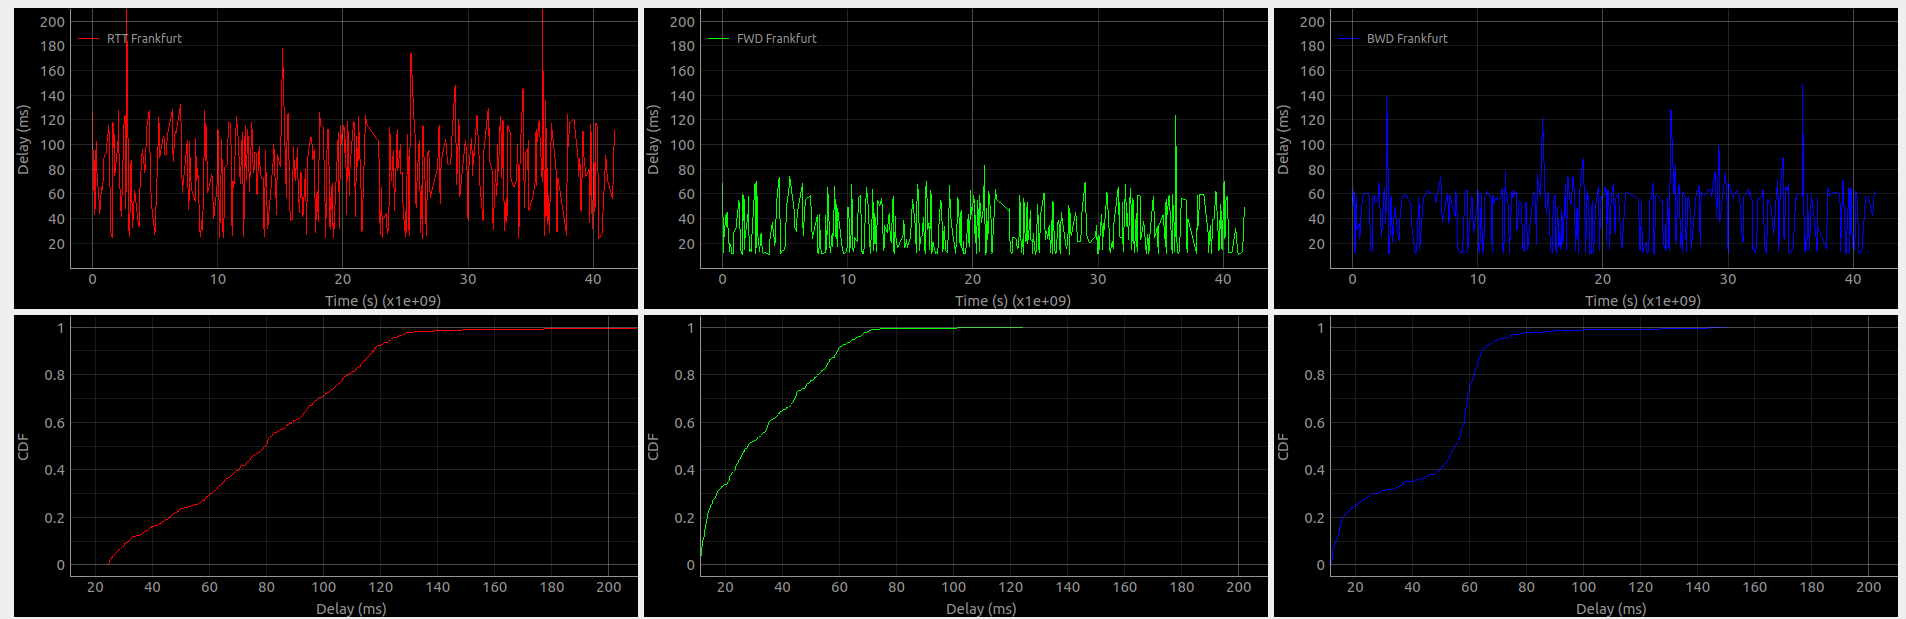Click Delay (ms) y-axis label of RTT plot
1906x619 pixels.
coord(24,140)
